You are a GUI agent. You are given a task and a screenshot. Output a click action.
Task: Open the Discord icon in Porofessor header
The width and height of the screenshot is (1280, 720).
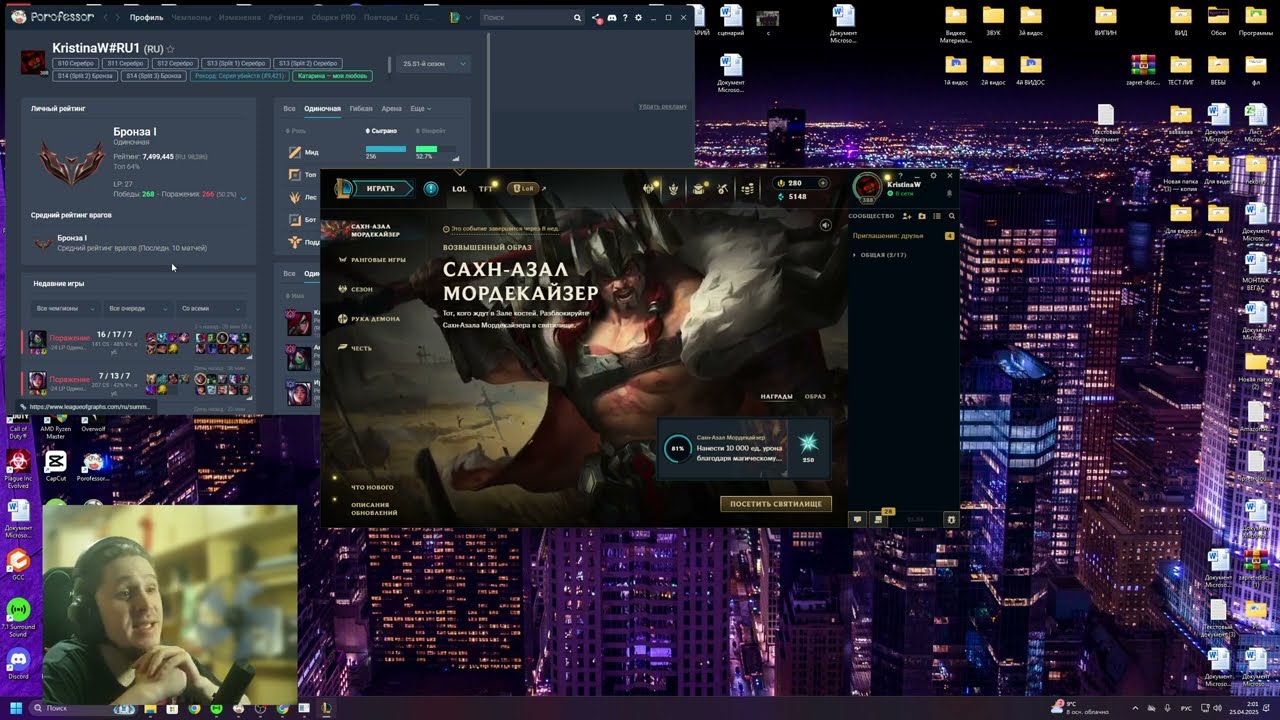coord(612,17)
